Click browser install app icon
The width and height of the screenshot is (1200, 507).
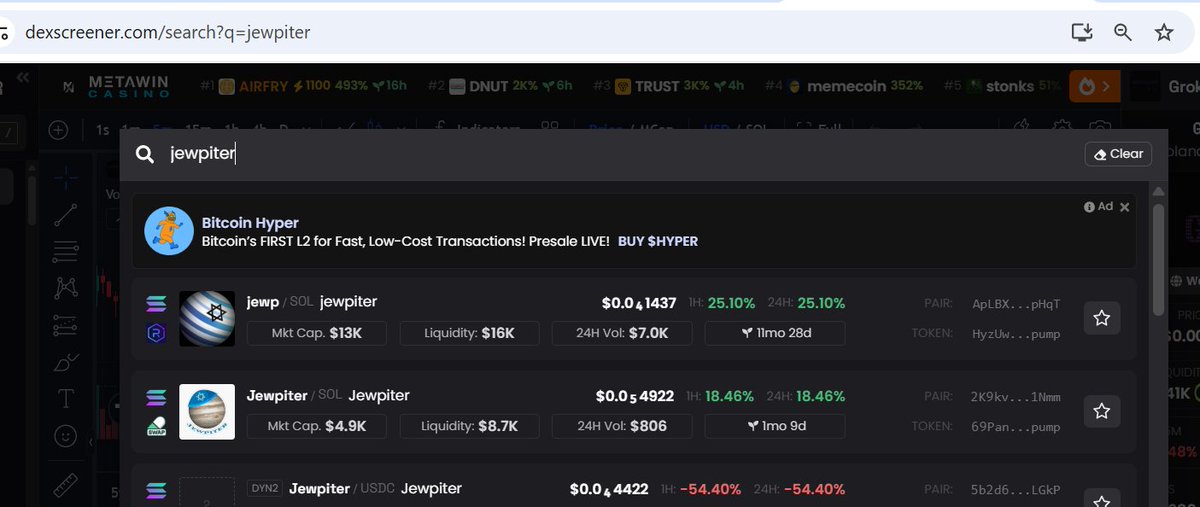[x=1082, y=32]
